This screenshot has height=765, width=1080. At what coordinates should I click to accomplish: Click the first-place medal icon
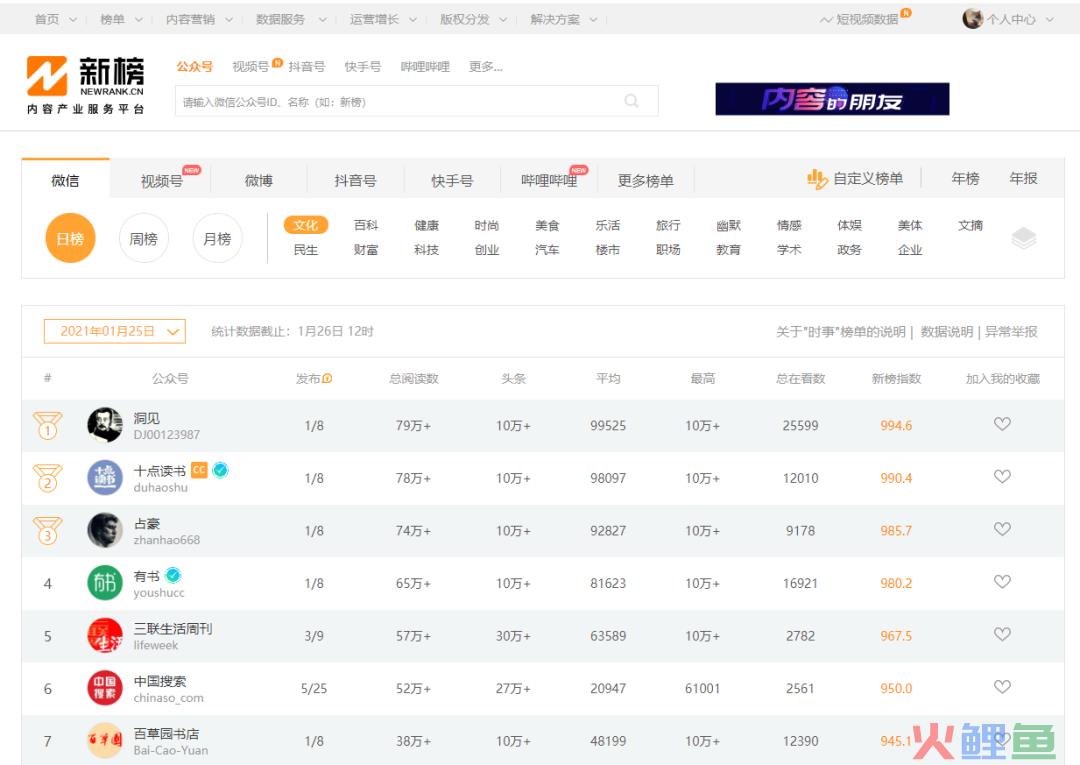click(47, 426)
